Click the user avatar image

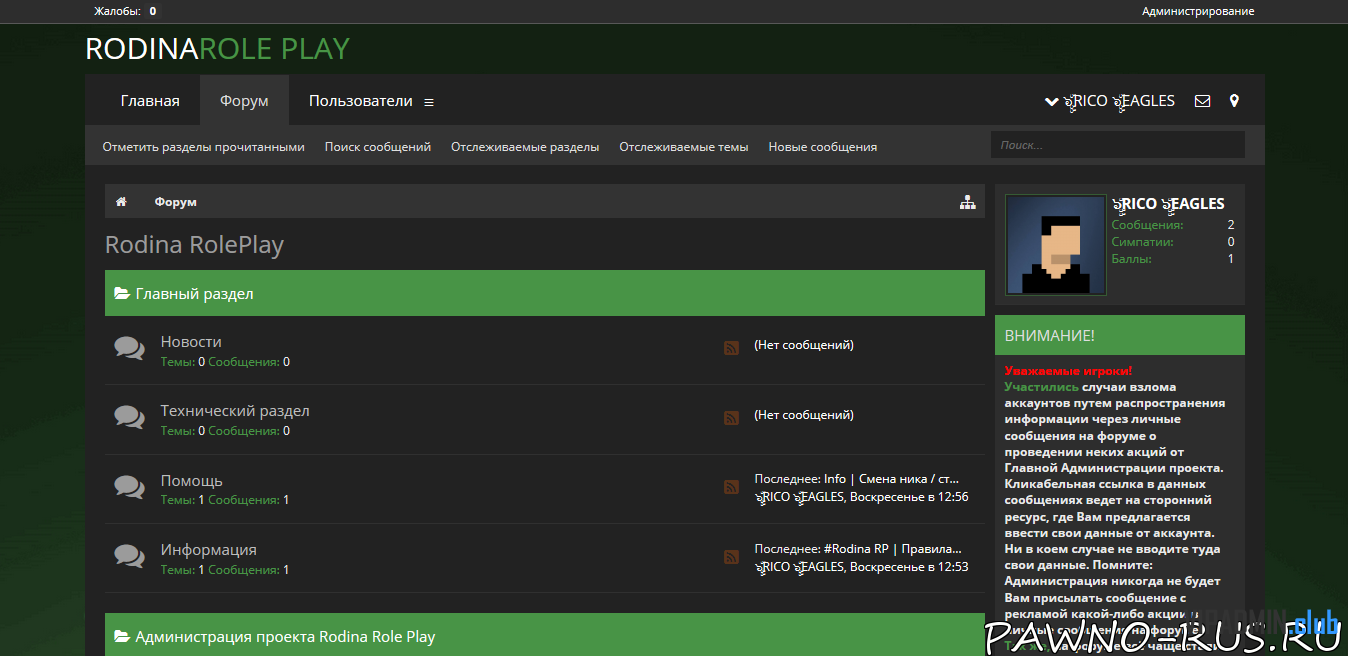coord(1055,245)
